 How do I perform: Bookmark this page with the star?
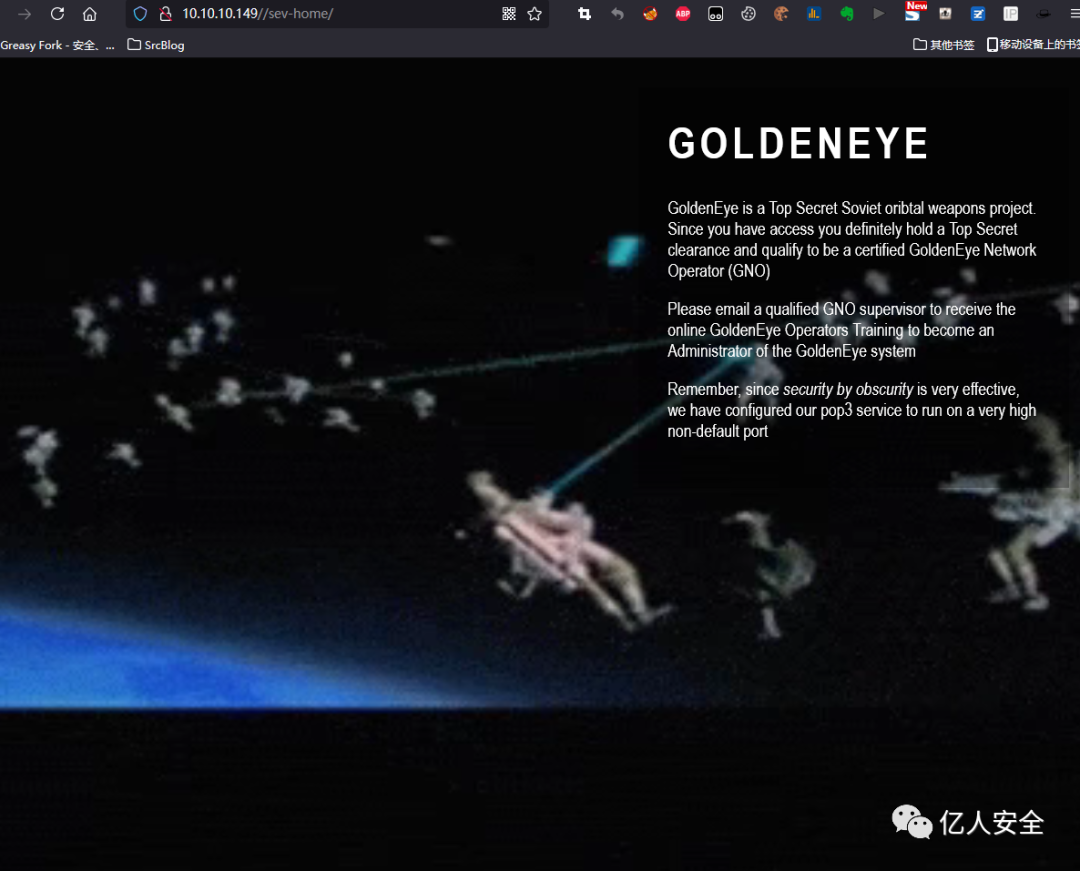[534, 14]
